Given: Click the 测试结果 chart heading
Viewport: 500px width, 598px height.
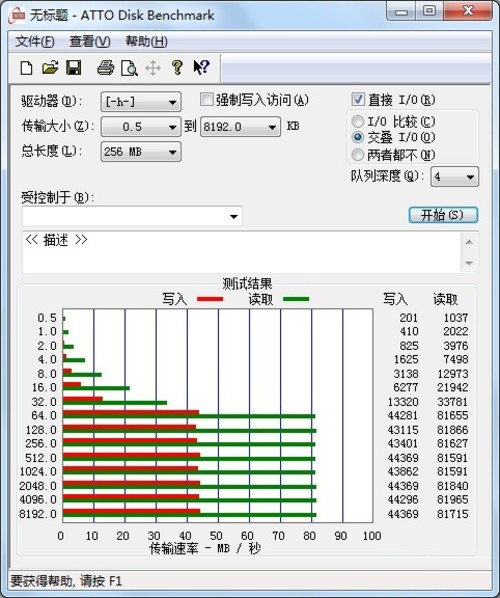Looking at the screenshot, I should pos(247,283).
